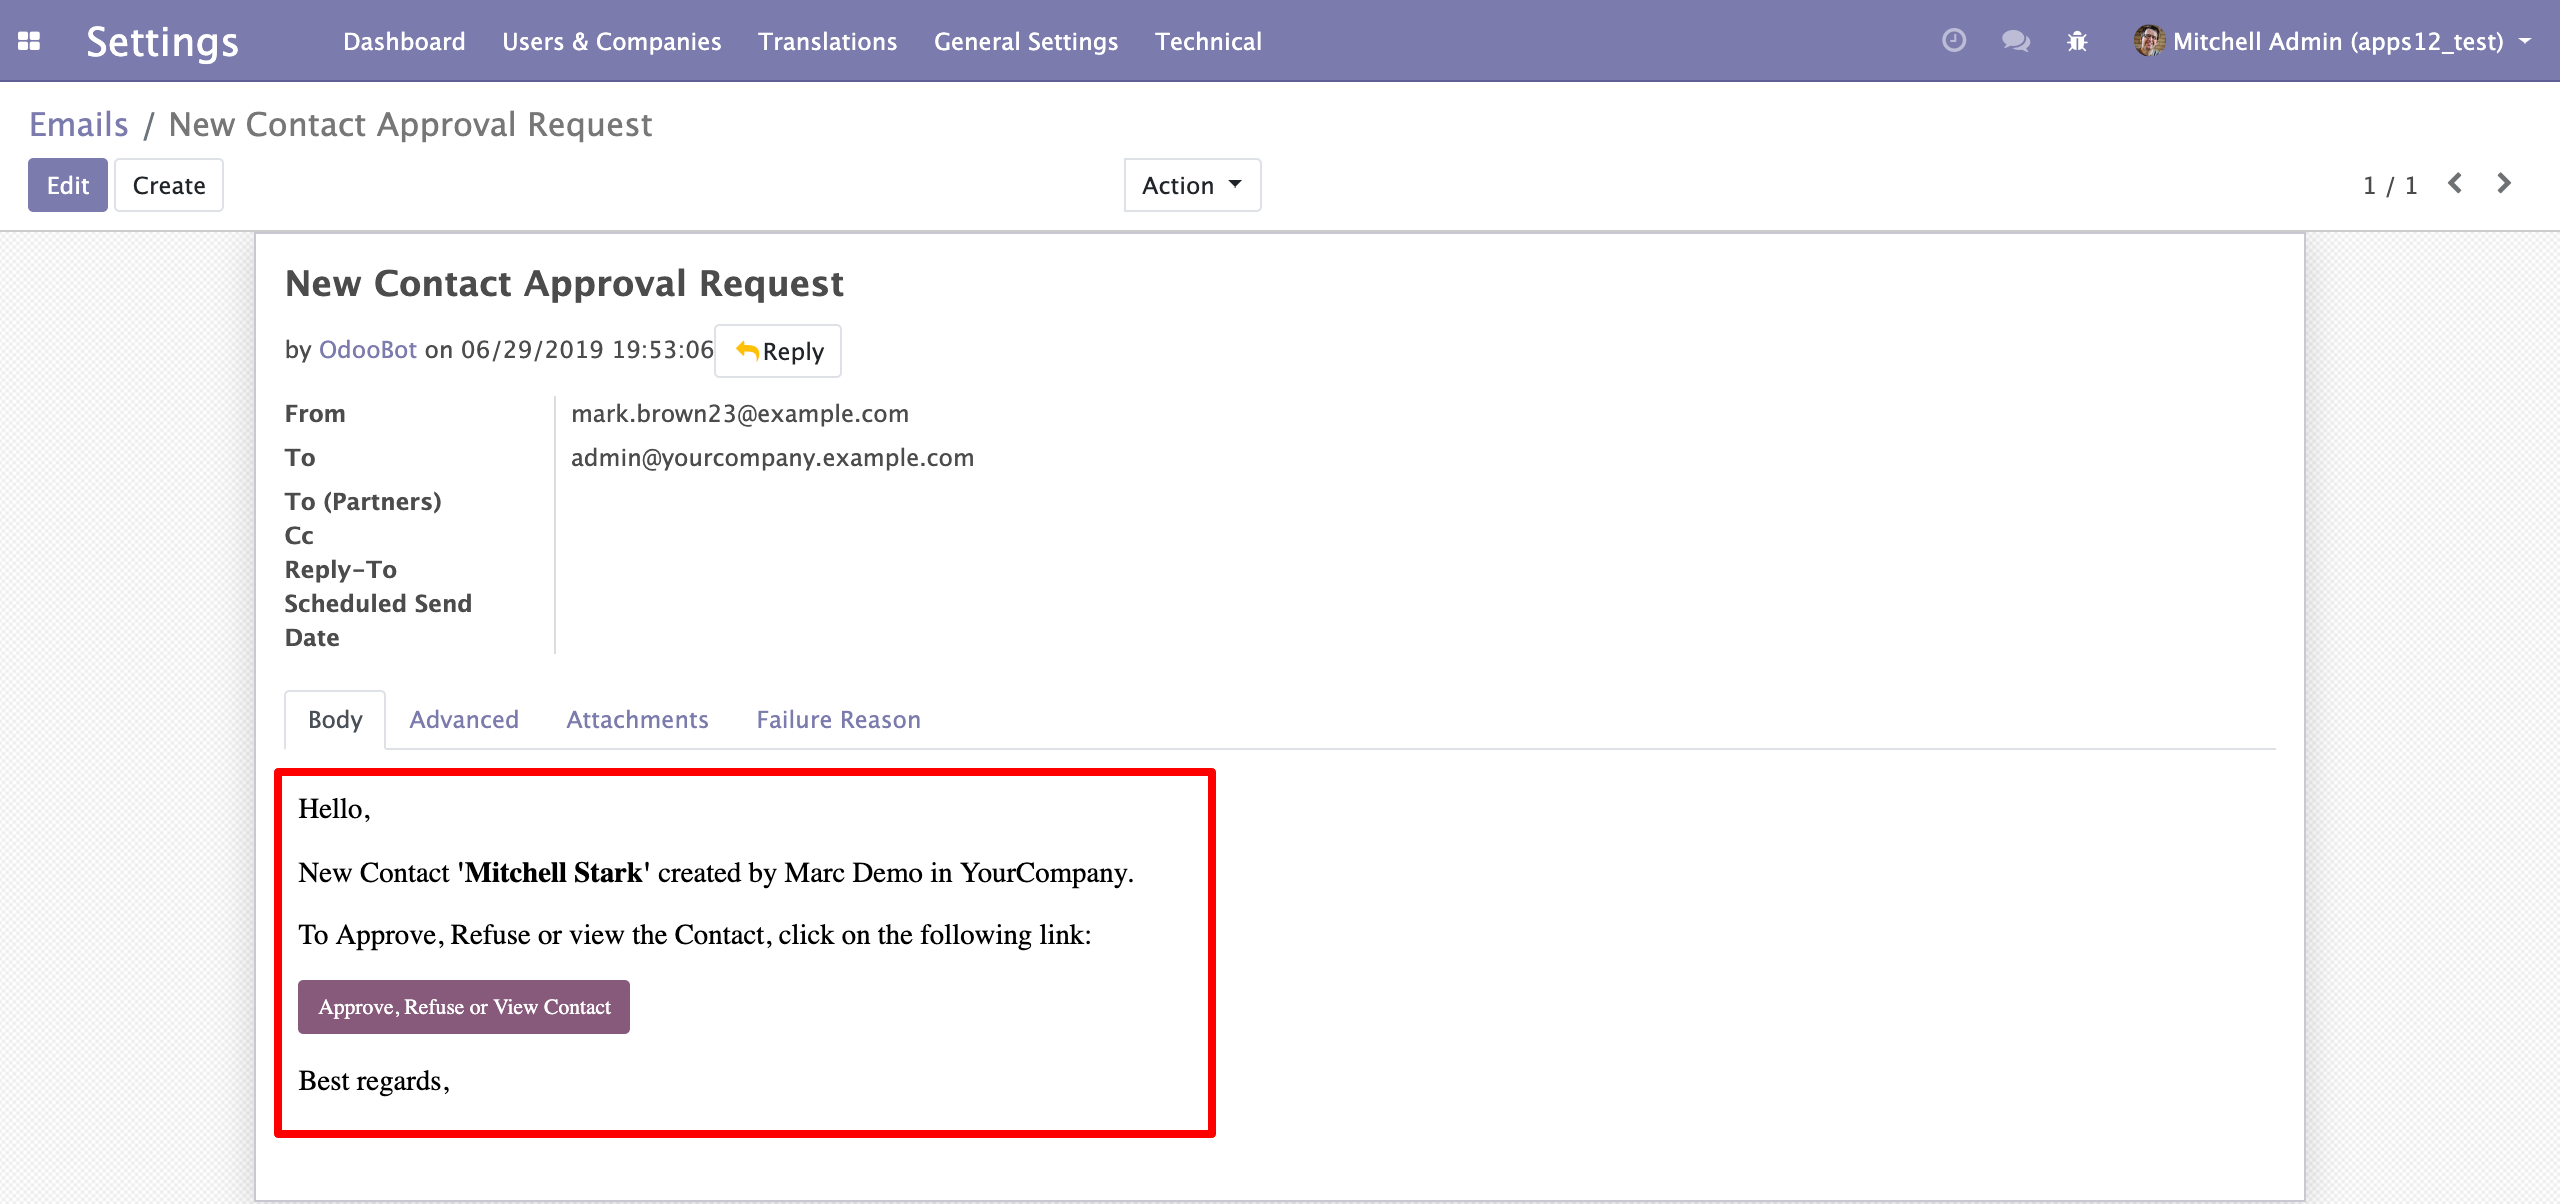Expand the Action dropdown
This screenshot has width=2560, height=1204.
(x=1192, y=185)
